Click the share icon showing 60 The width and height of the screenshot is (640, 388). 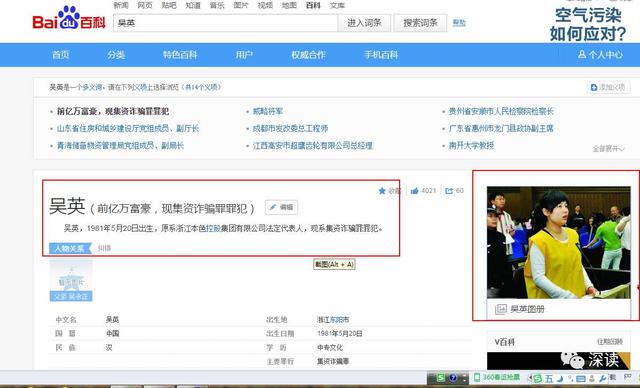click(449, 191)
